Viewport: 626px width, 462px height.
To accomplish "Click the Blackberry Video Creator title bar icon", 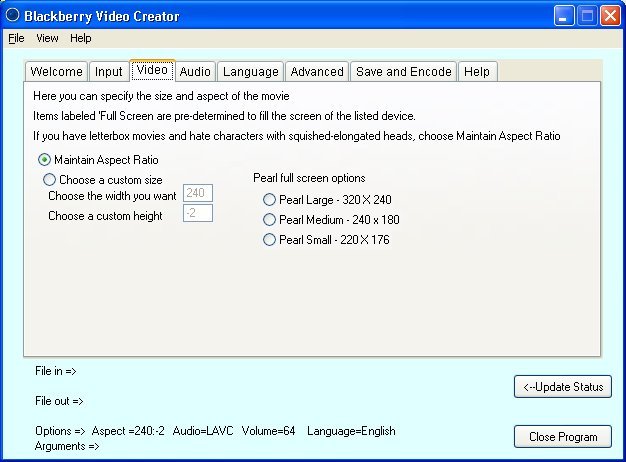I will coord(12,15).
